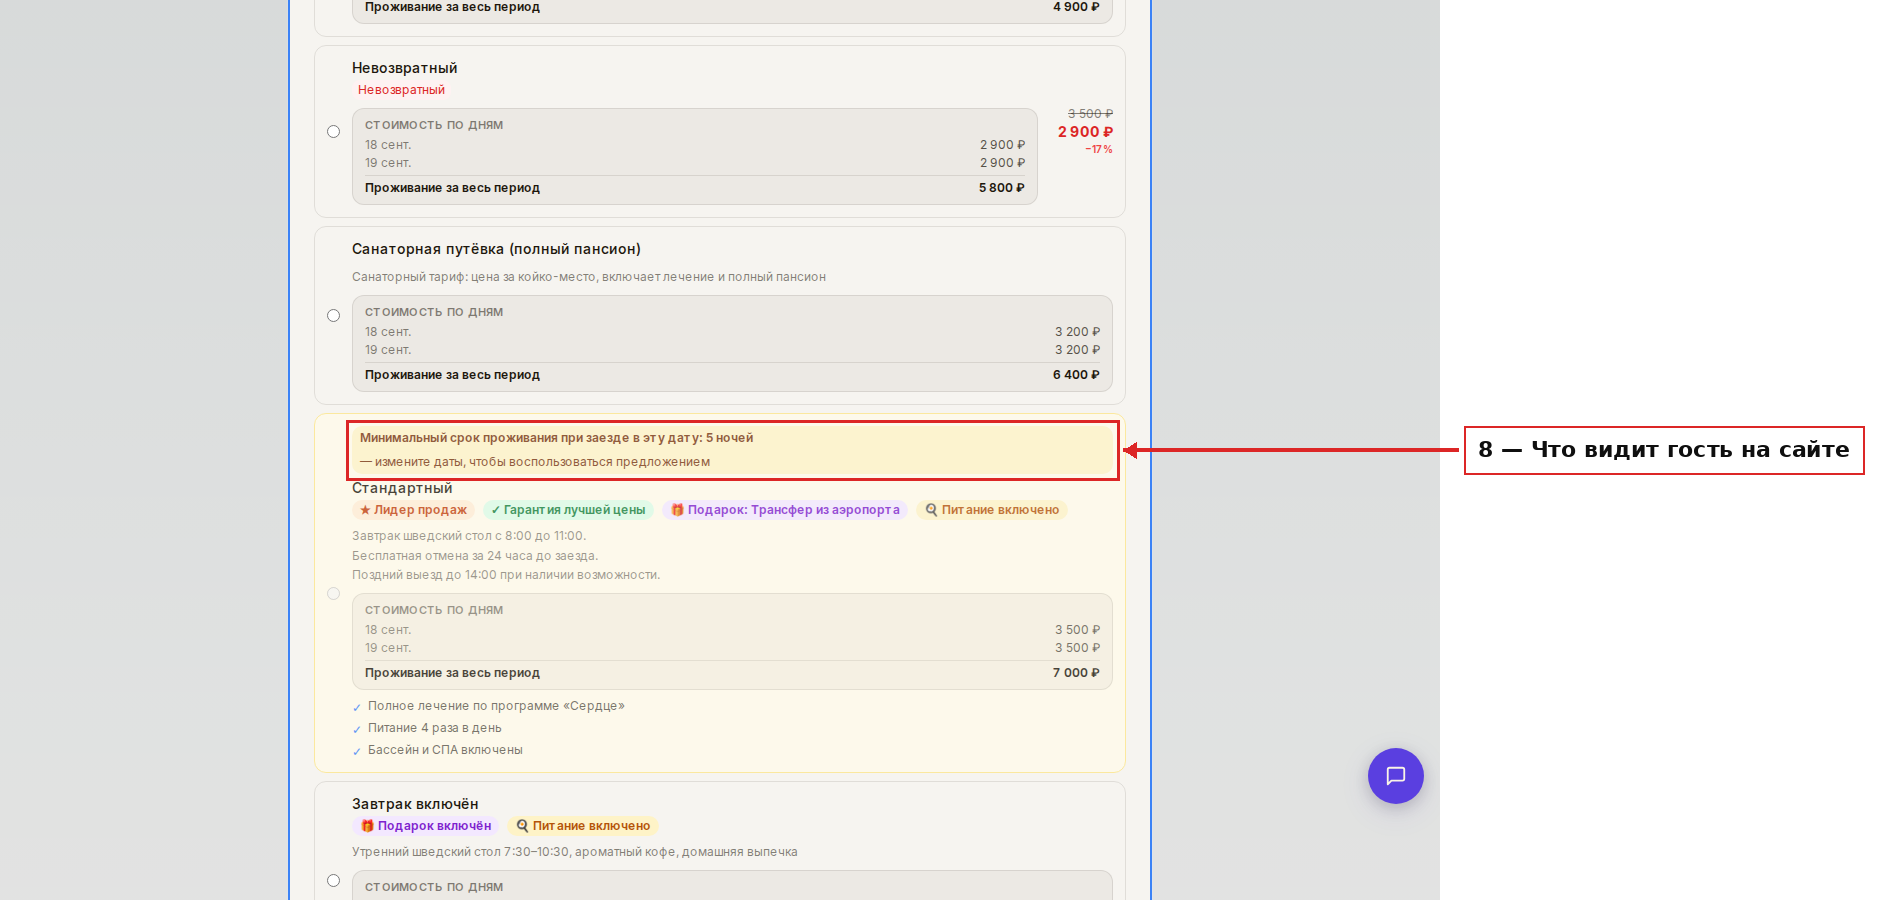Click СТОИМОСТЬ ПО ДНЯМ header in Стандартный rate

click(x=434, y=610)
